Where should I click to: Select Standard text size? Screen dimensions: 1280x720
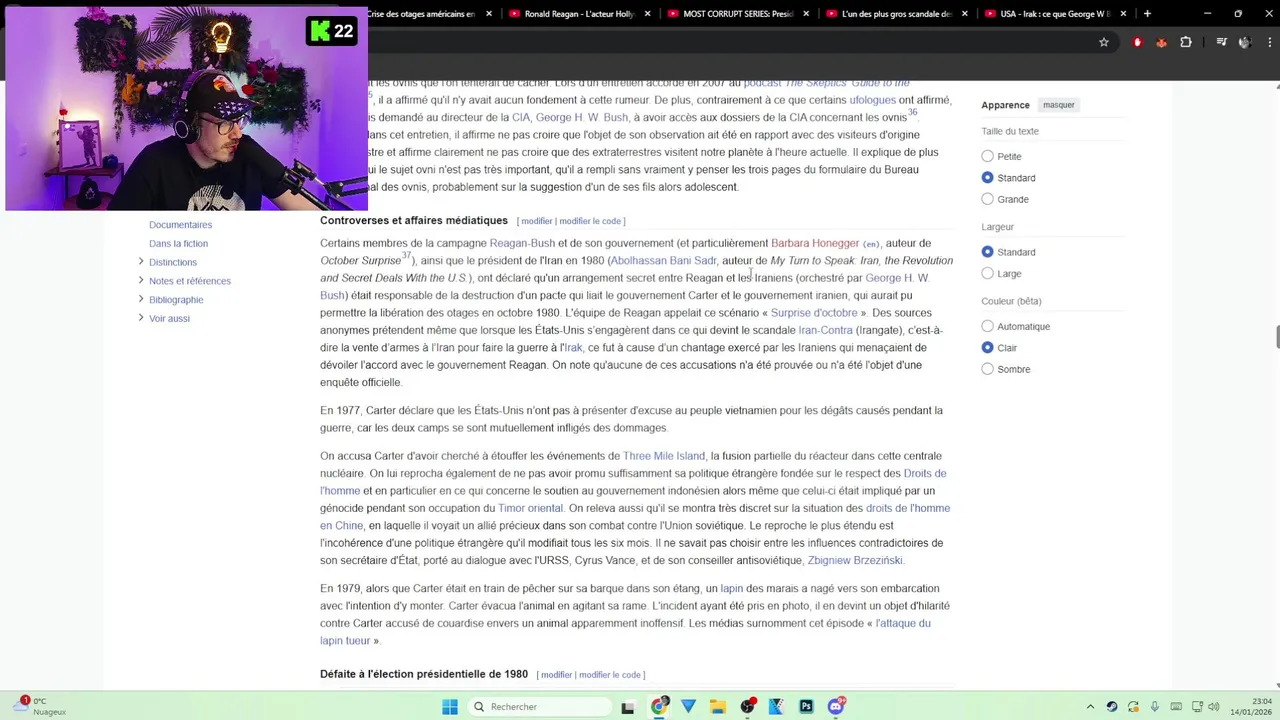[987, 178]
